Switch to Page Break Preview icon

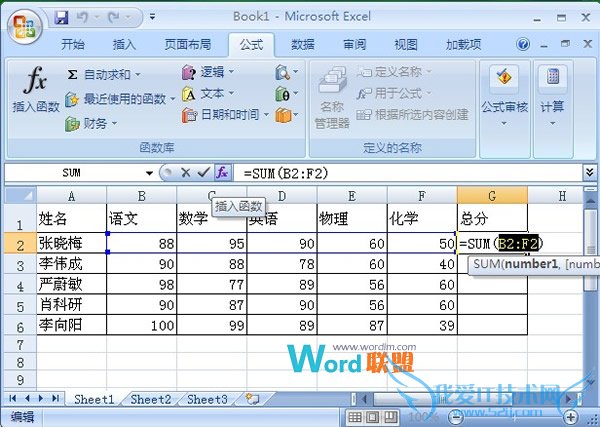[390, 417]
